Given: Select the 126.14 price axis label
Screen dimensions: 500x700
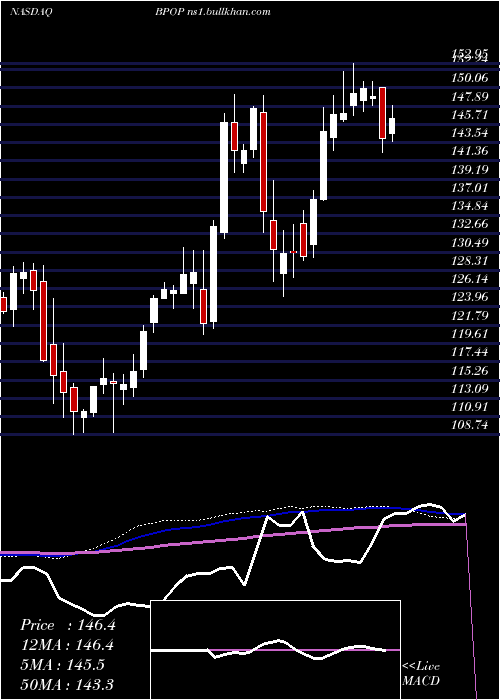Looking at the screenshot, I should tap(469, 279).
